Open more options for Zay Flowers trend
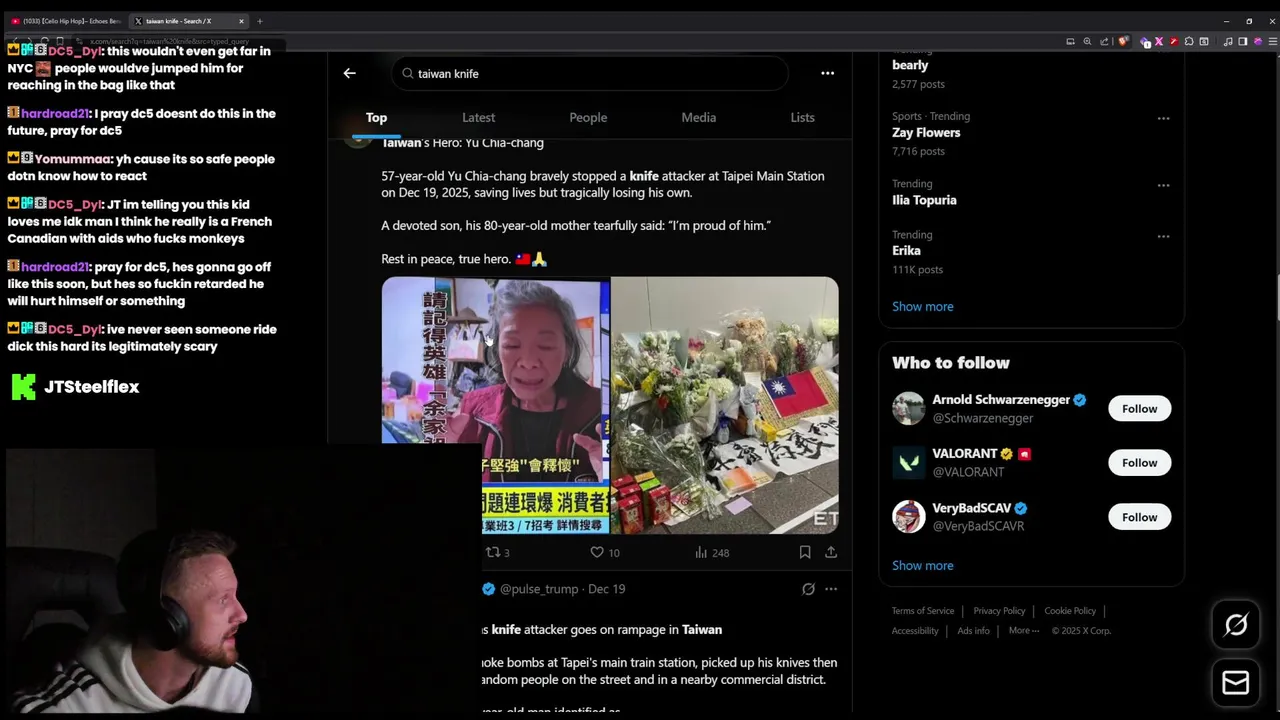Viewport: 1280px width, 720px height. (1163, 118)
